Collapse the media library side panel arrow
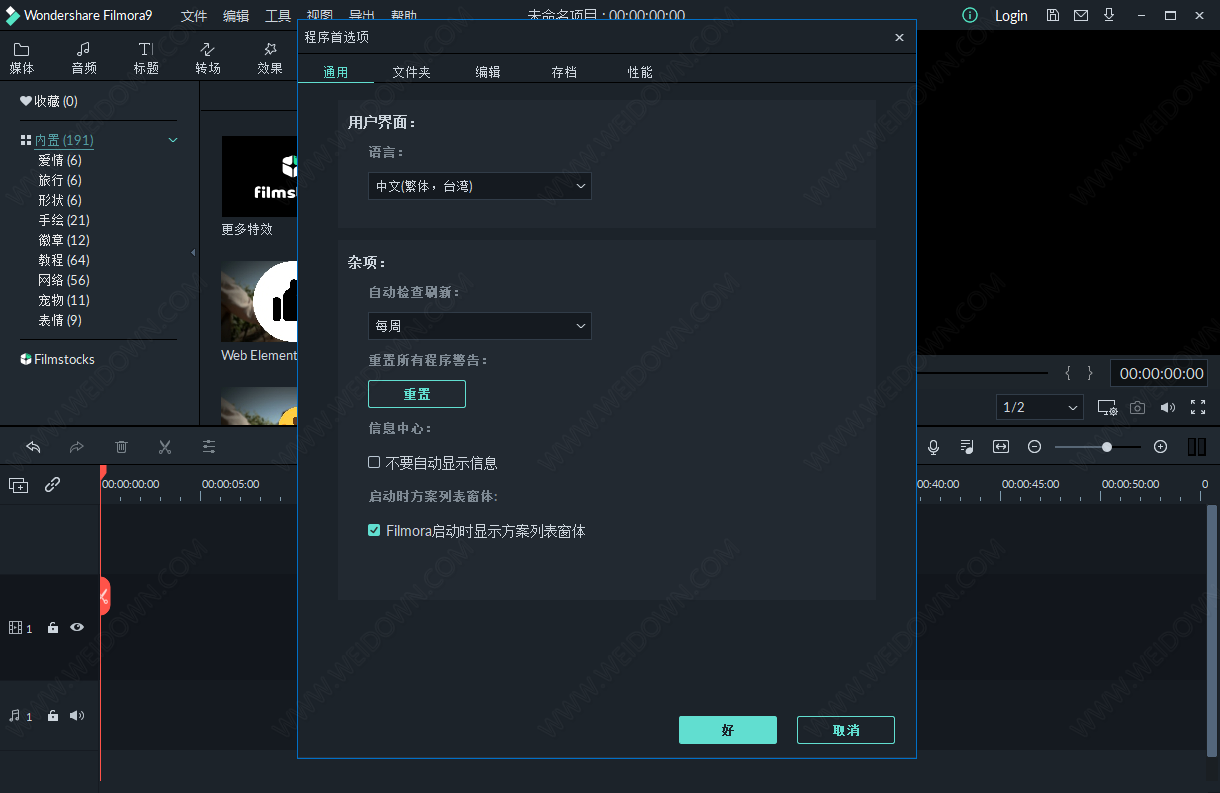This screenshot has height=793, width=1220. pos(193,253)
